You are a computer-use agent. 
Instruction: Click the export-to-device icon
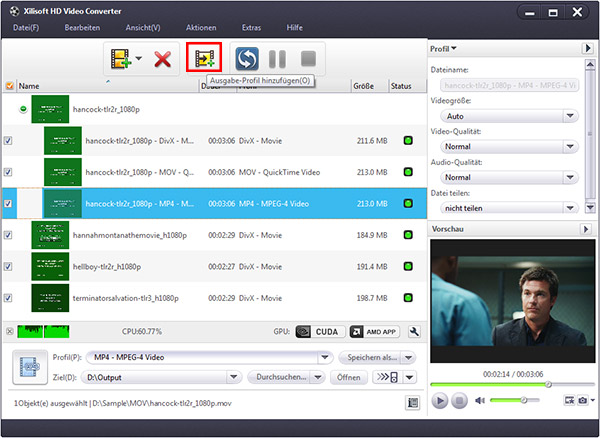[388, 378]
